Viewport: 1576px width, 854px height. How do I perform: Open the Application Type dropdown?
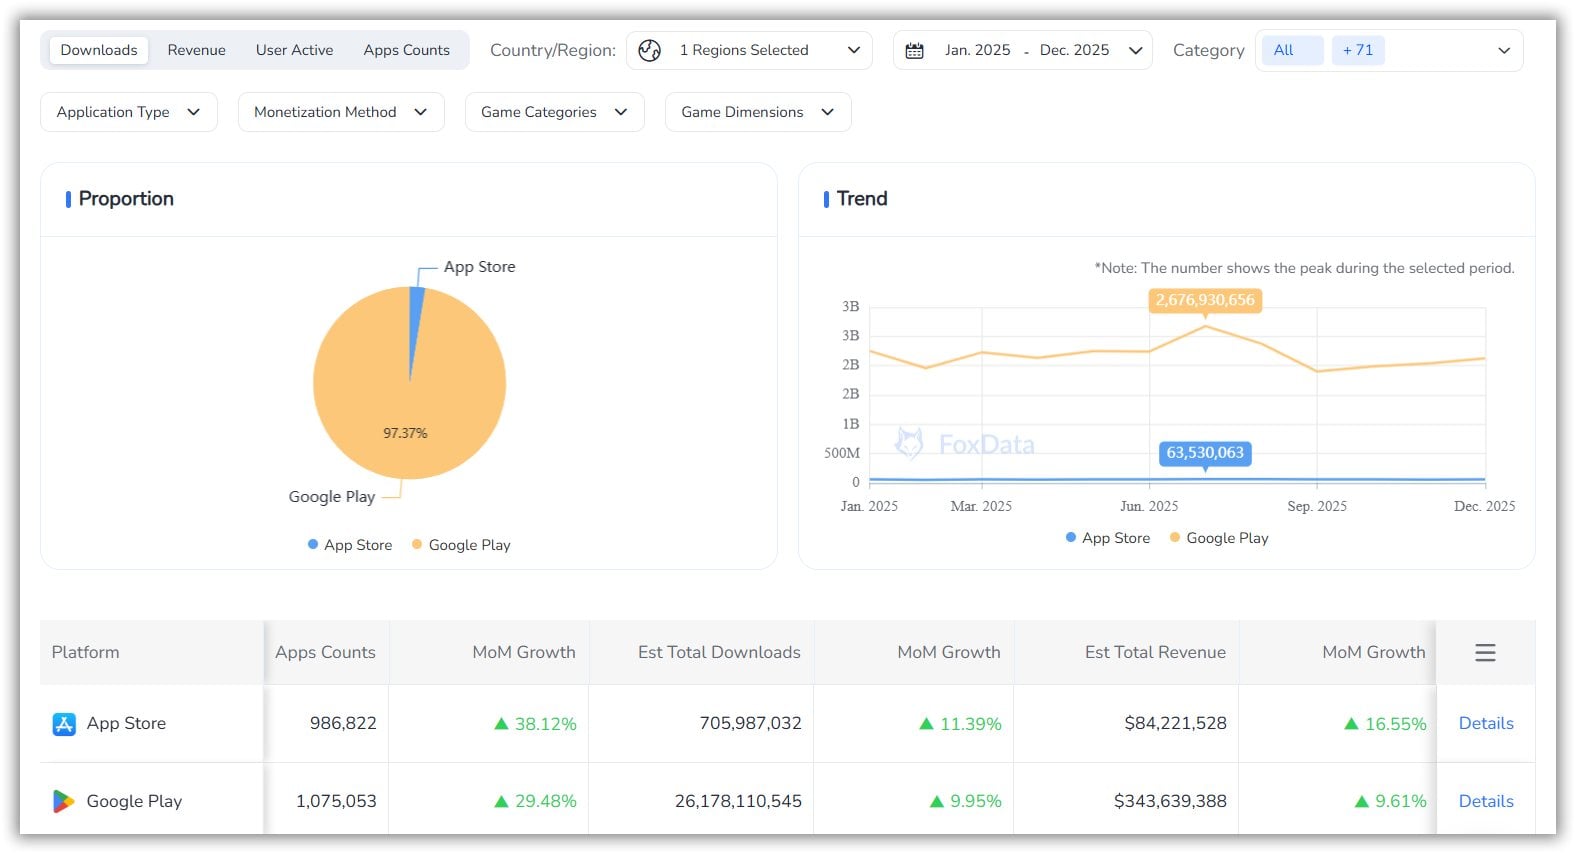coord(128,112)
